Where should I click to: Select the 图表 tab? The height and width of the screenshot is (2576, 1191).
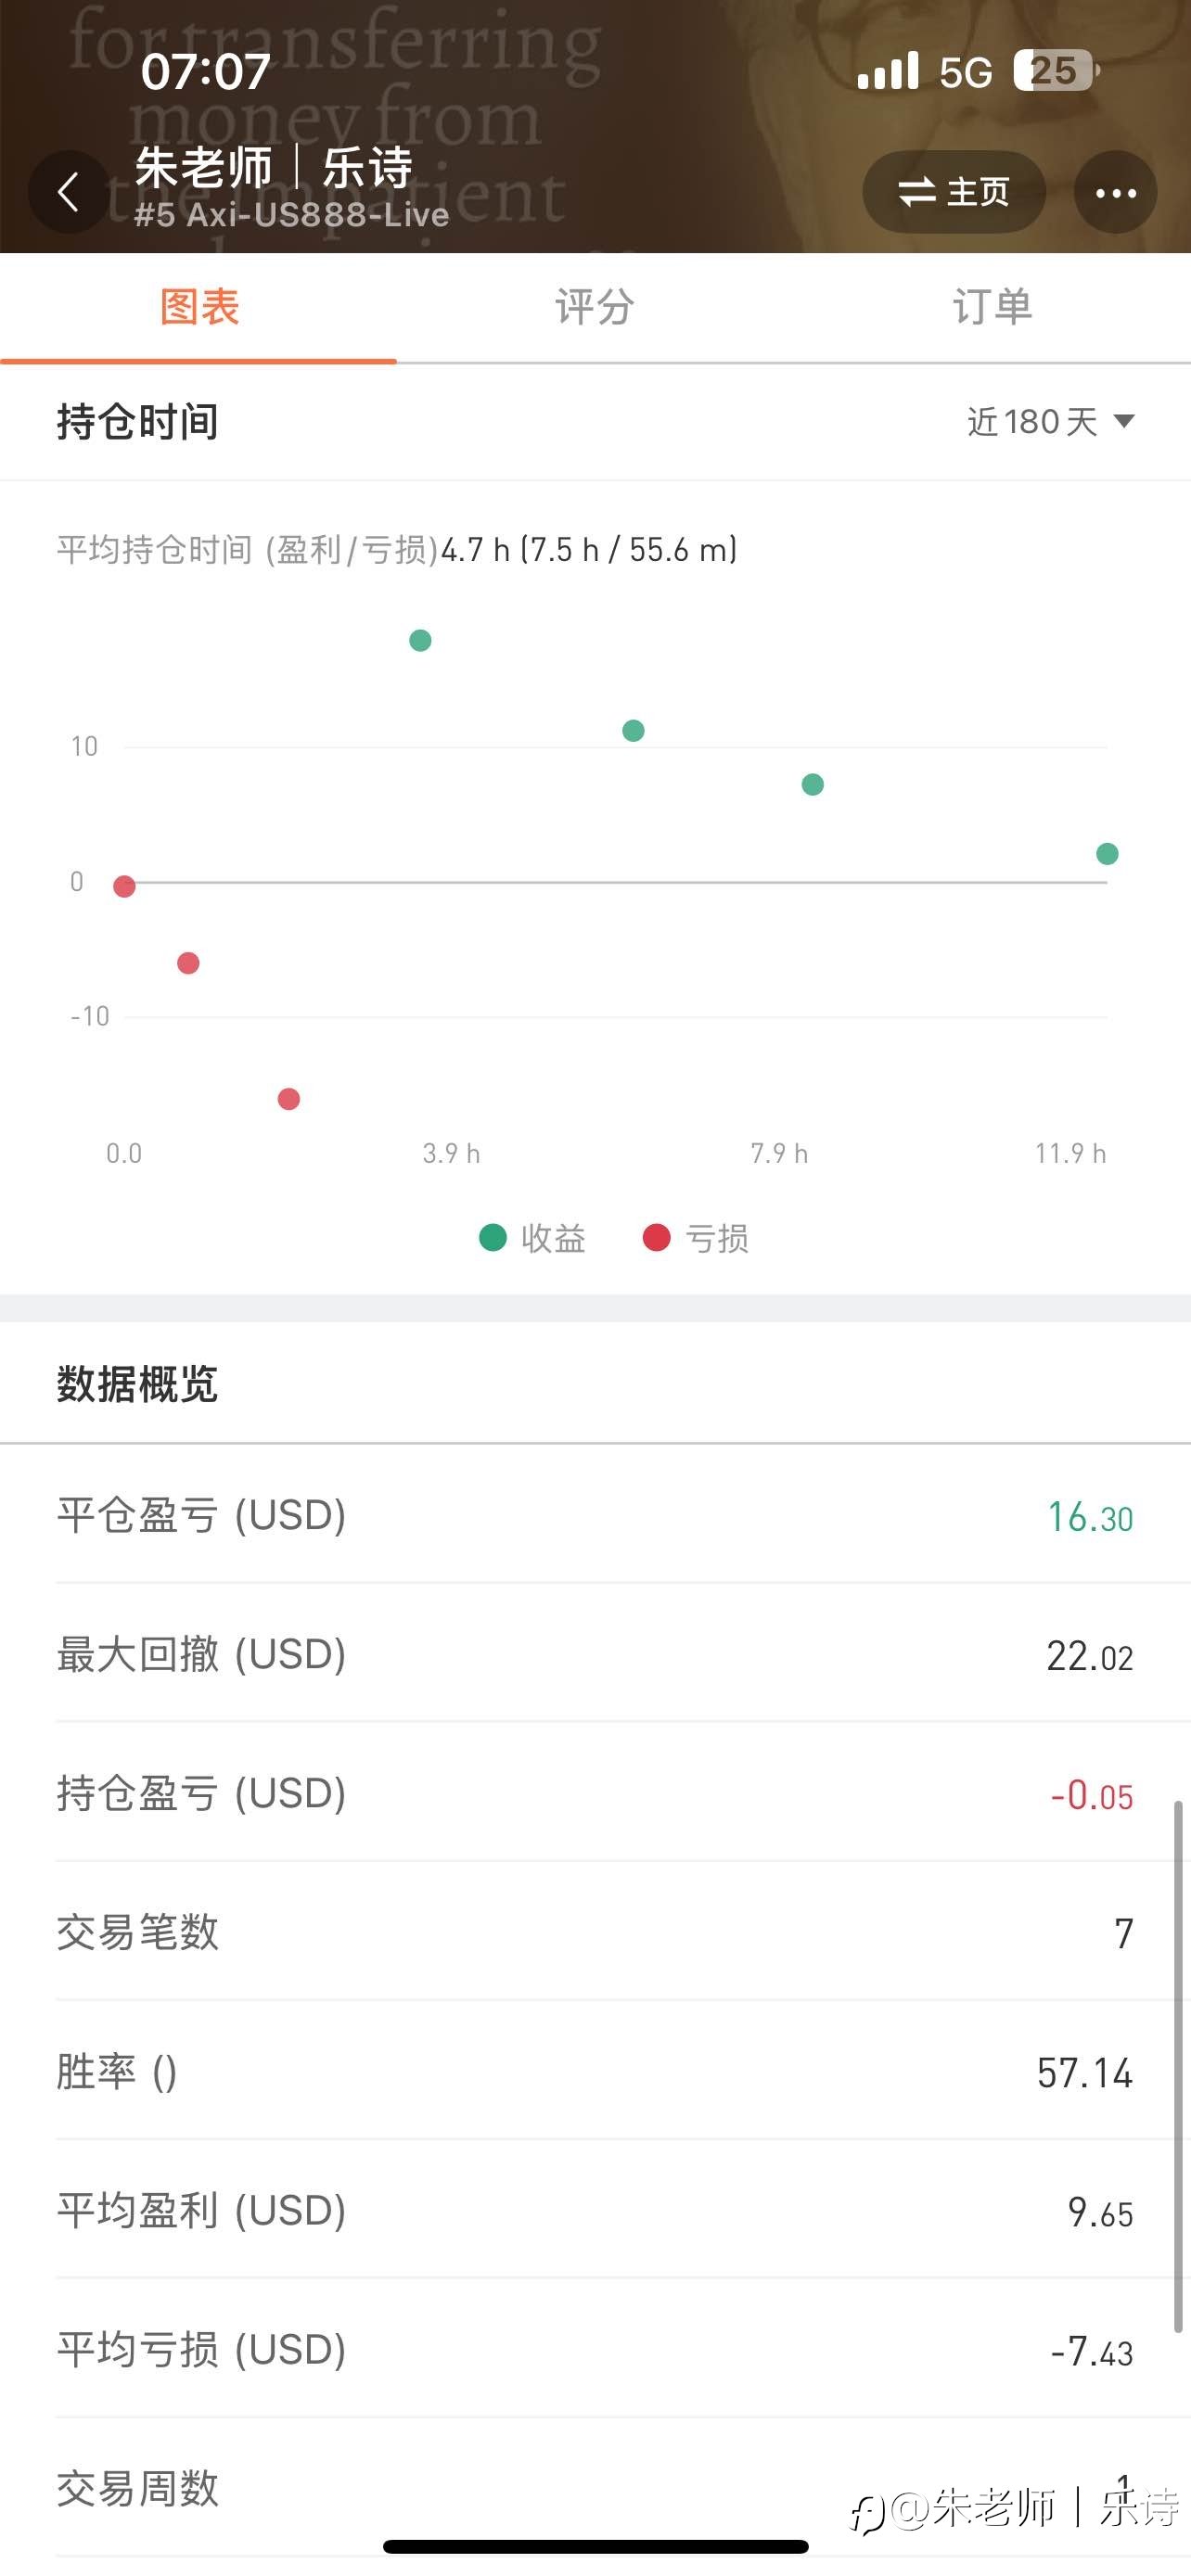coord(199,307)
